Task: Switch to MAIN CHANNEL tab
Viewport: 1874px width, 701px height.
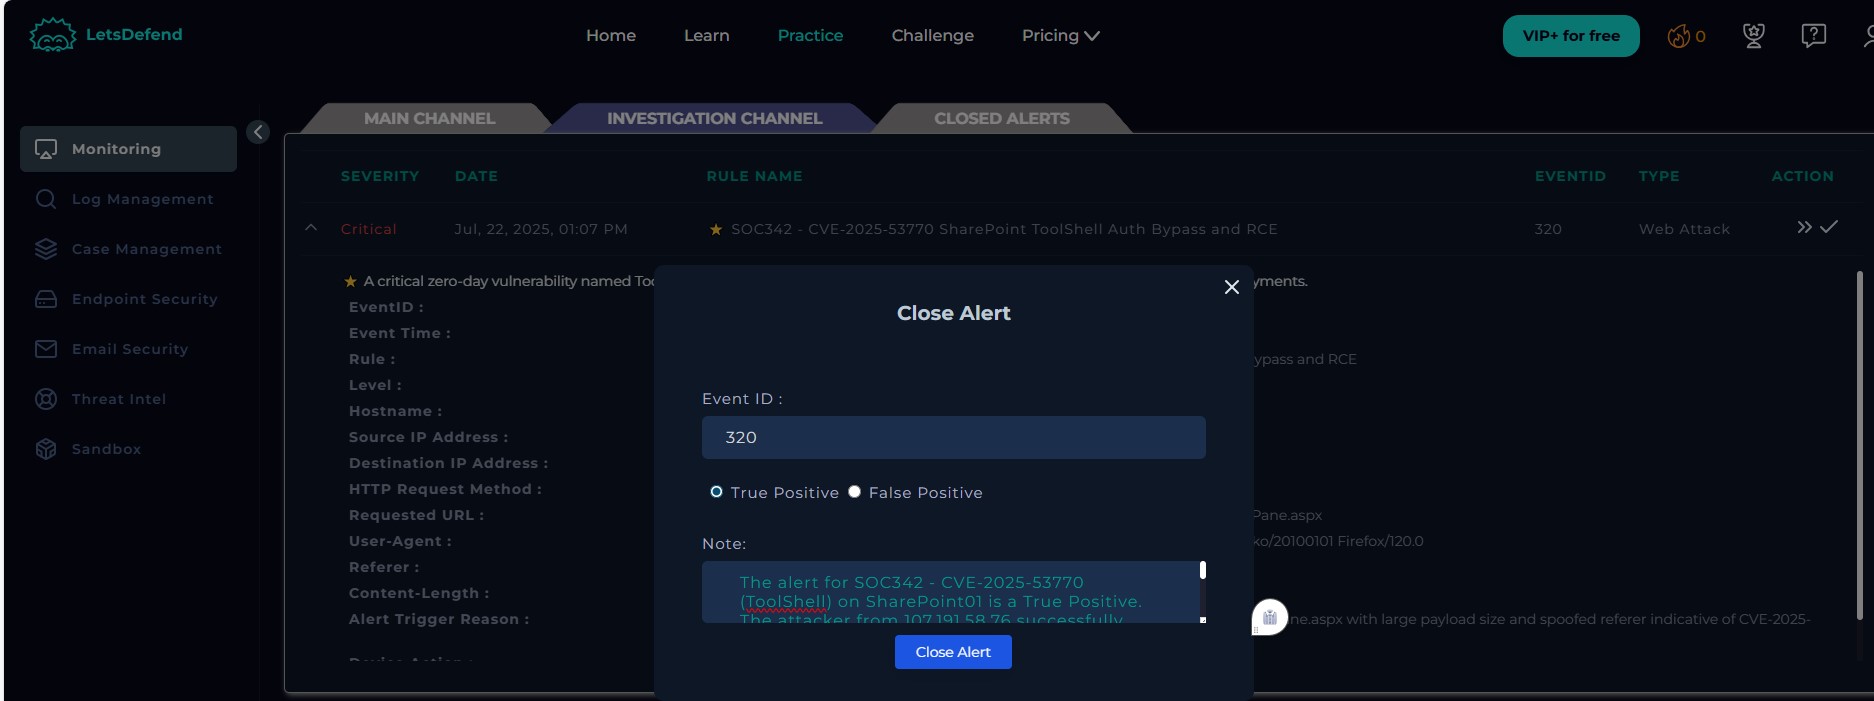Action: (x=429, y=118)
